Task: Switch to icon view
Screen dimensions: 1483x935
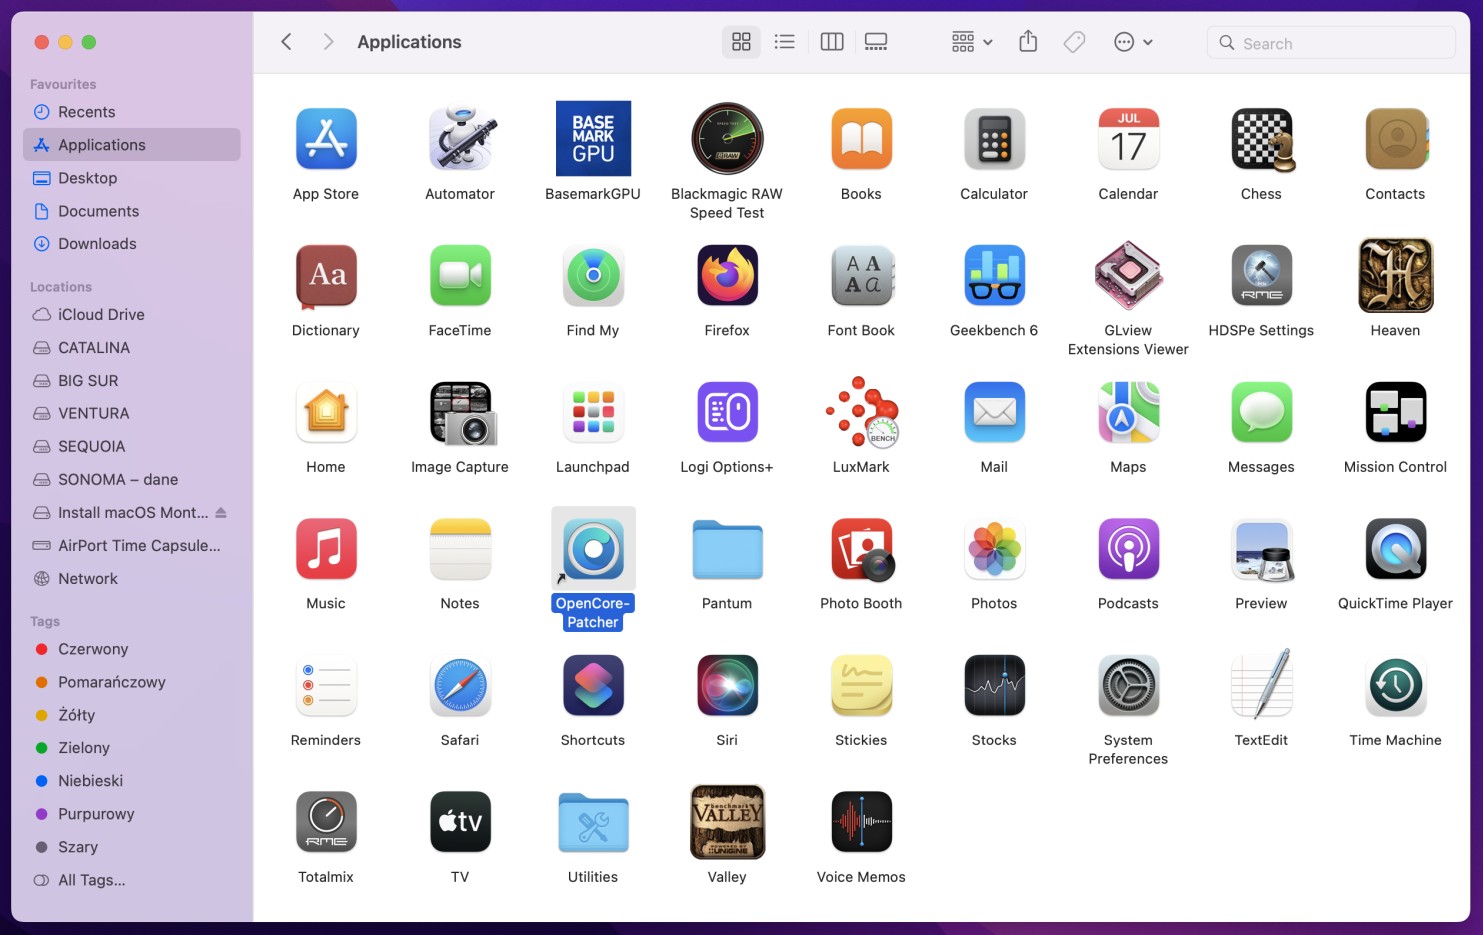Action: pos(741,42)
